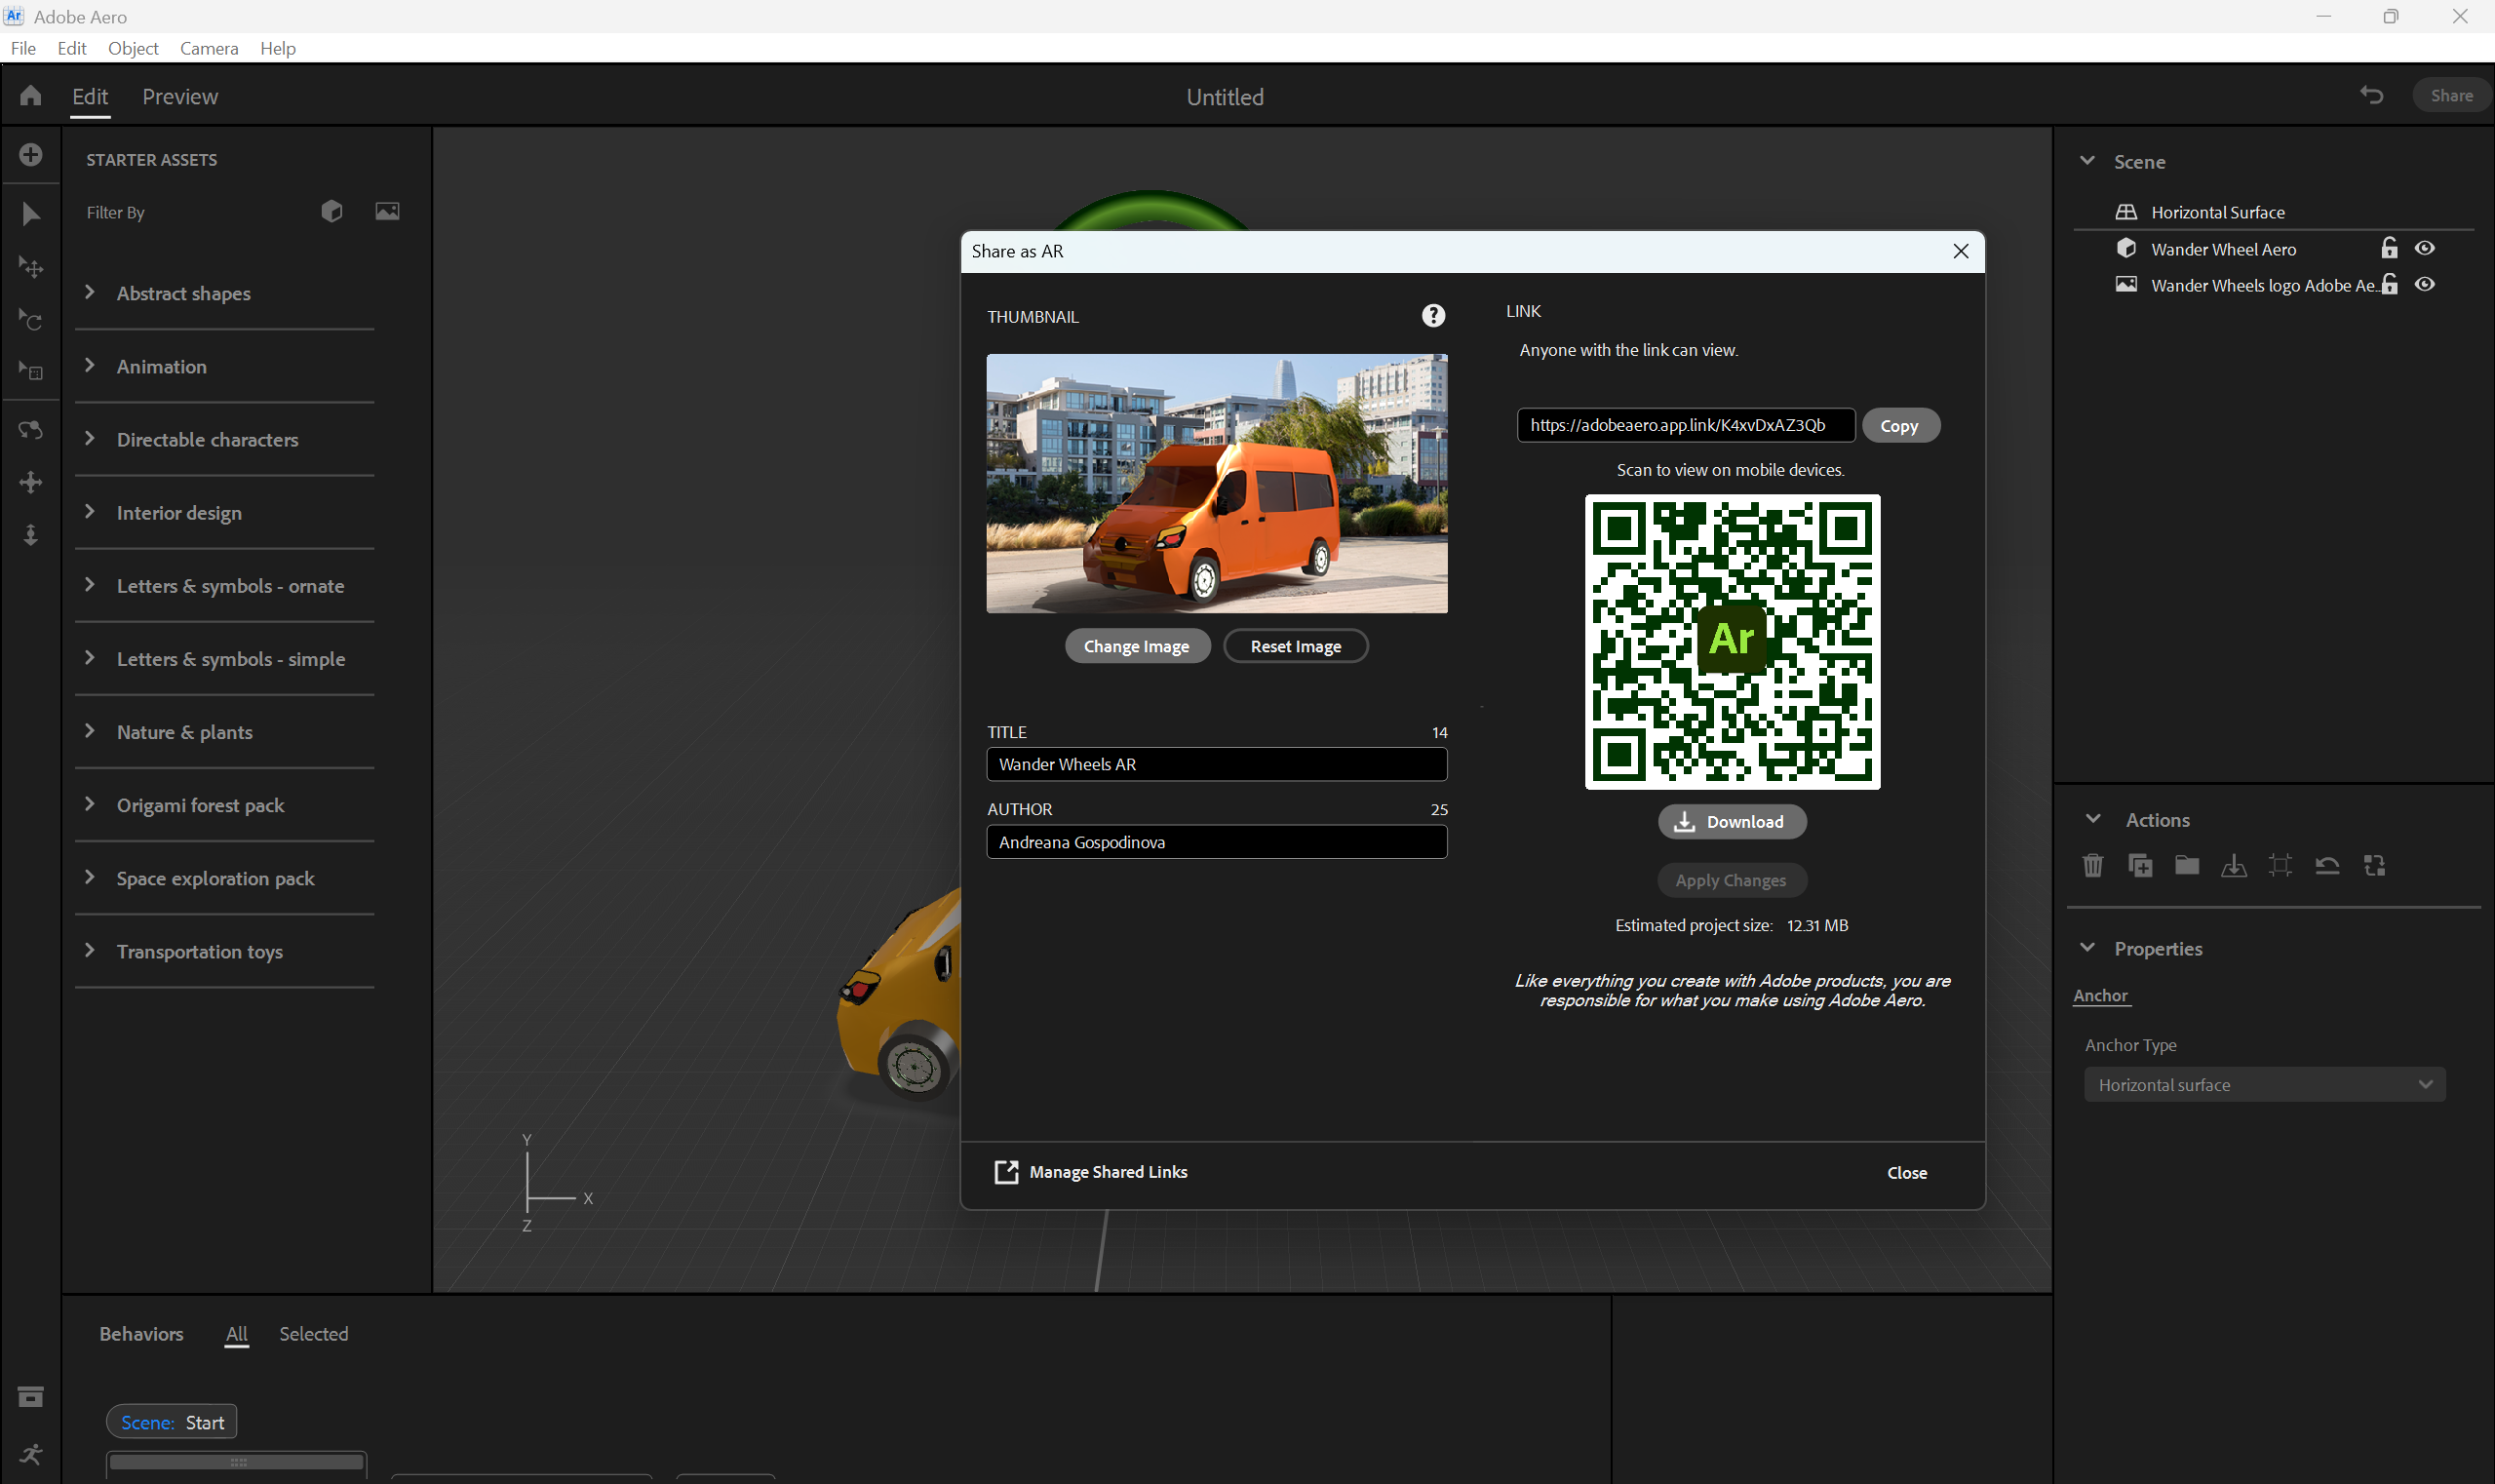Select the Dolly zoom camera tool
This screenshot has width=2495, height=1484.
pos(31,535)
